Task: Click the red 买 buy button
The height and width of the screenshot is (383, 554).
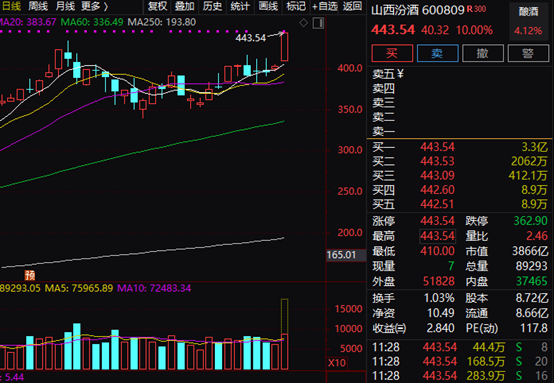Action: click(392, 53)
